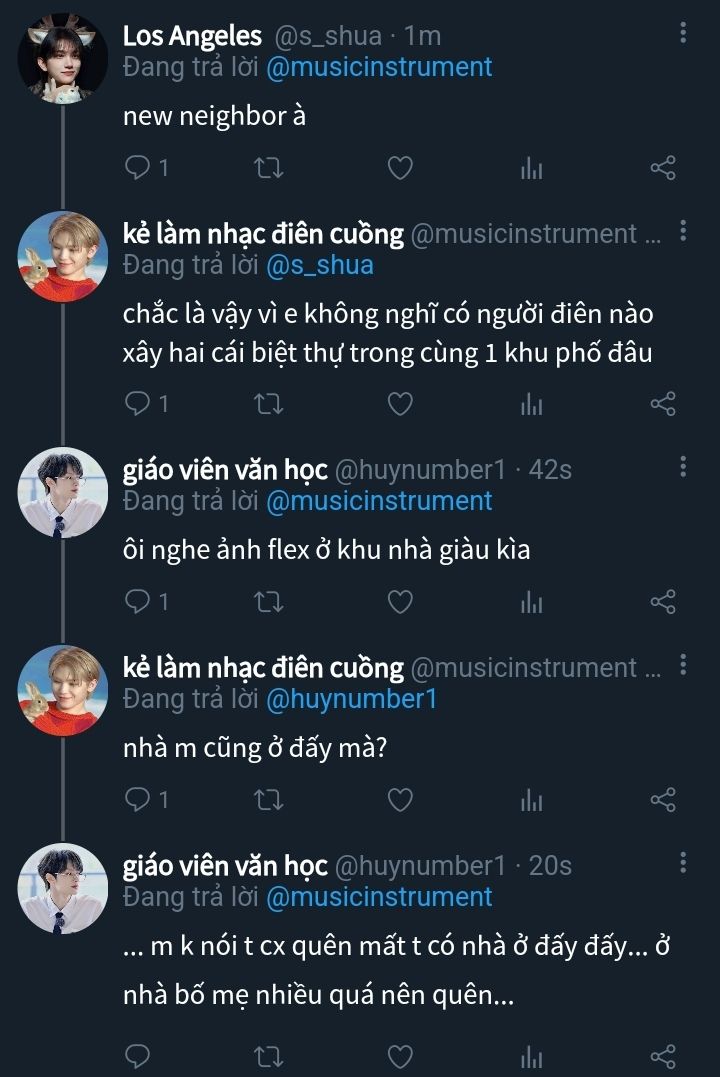Open the @s_shua mention link
Screen dimensions: 720x1077
click(x=319, y=265)
